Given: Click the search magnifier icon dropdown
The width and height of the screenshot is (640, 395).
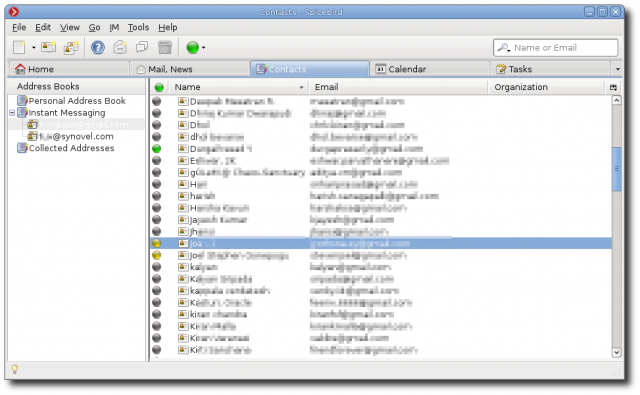Looking at the screenshot, I should click(x=504, y=48).
